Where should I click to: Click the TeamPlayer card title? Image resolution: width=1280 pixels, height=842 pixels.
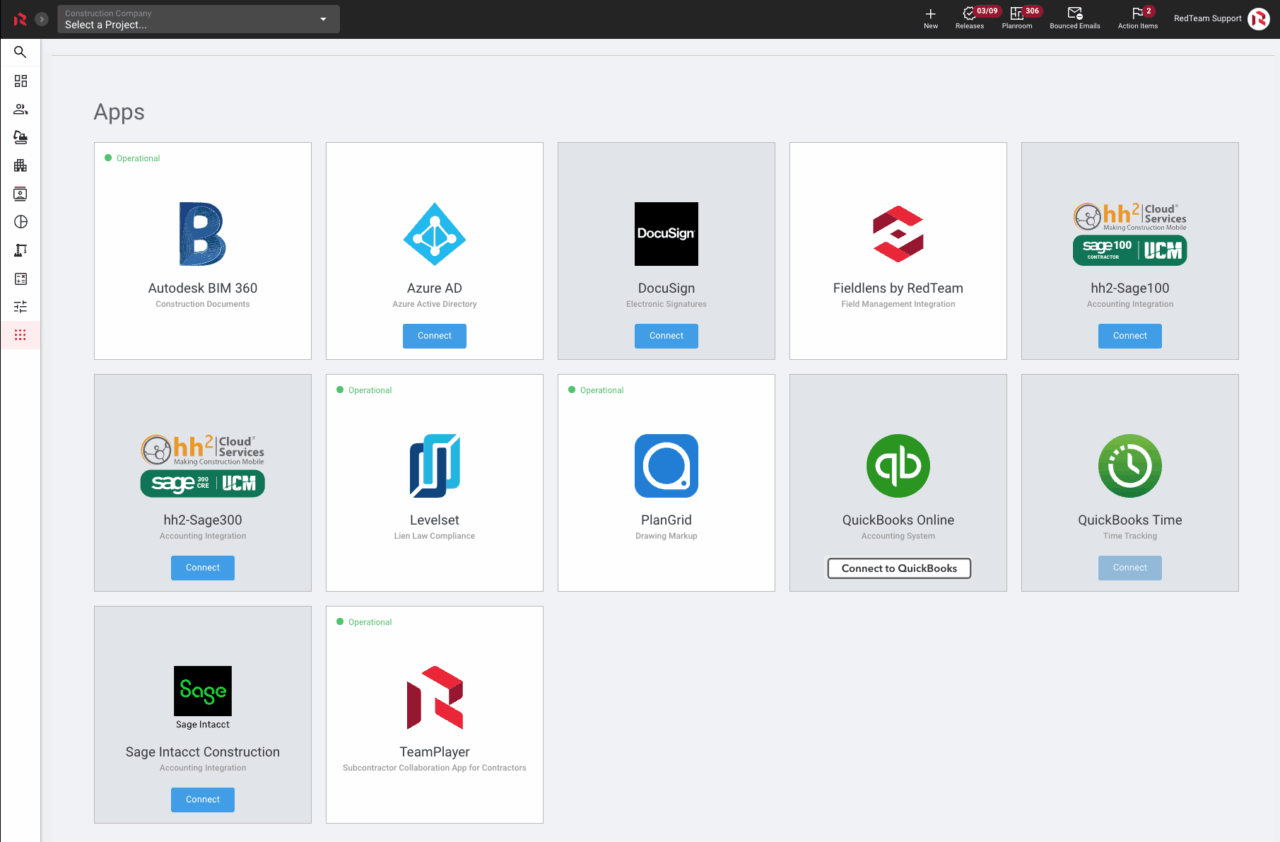coord(435,752)
